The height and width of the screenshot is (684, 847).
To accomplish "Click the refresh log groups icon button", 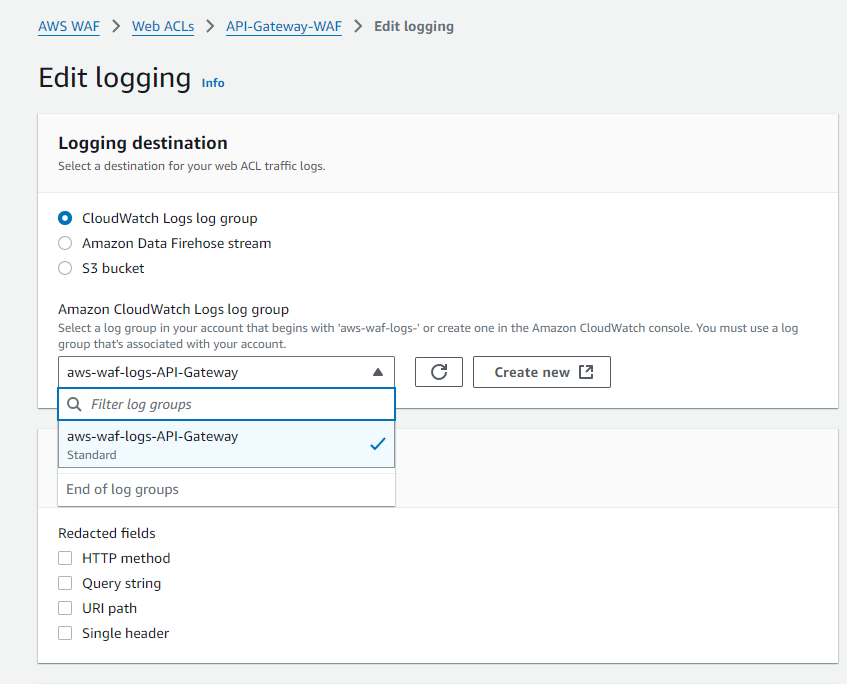I will click(439, 372).
